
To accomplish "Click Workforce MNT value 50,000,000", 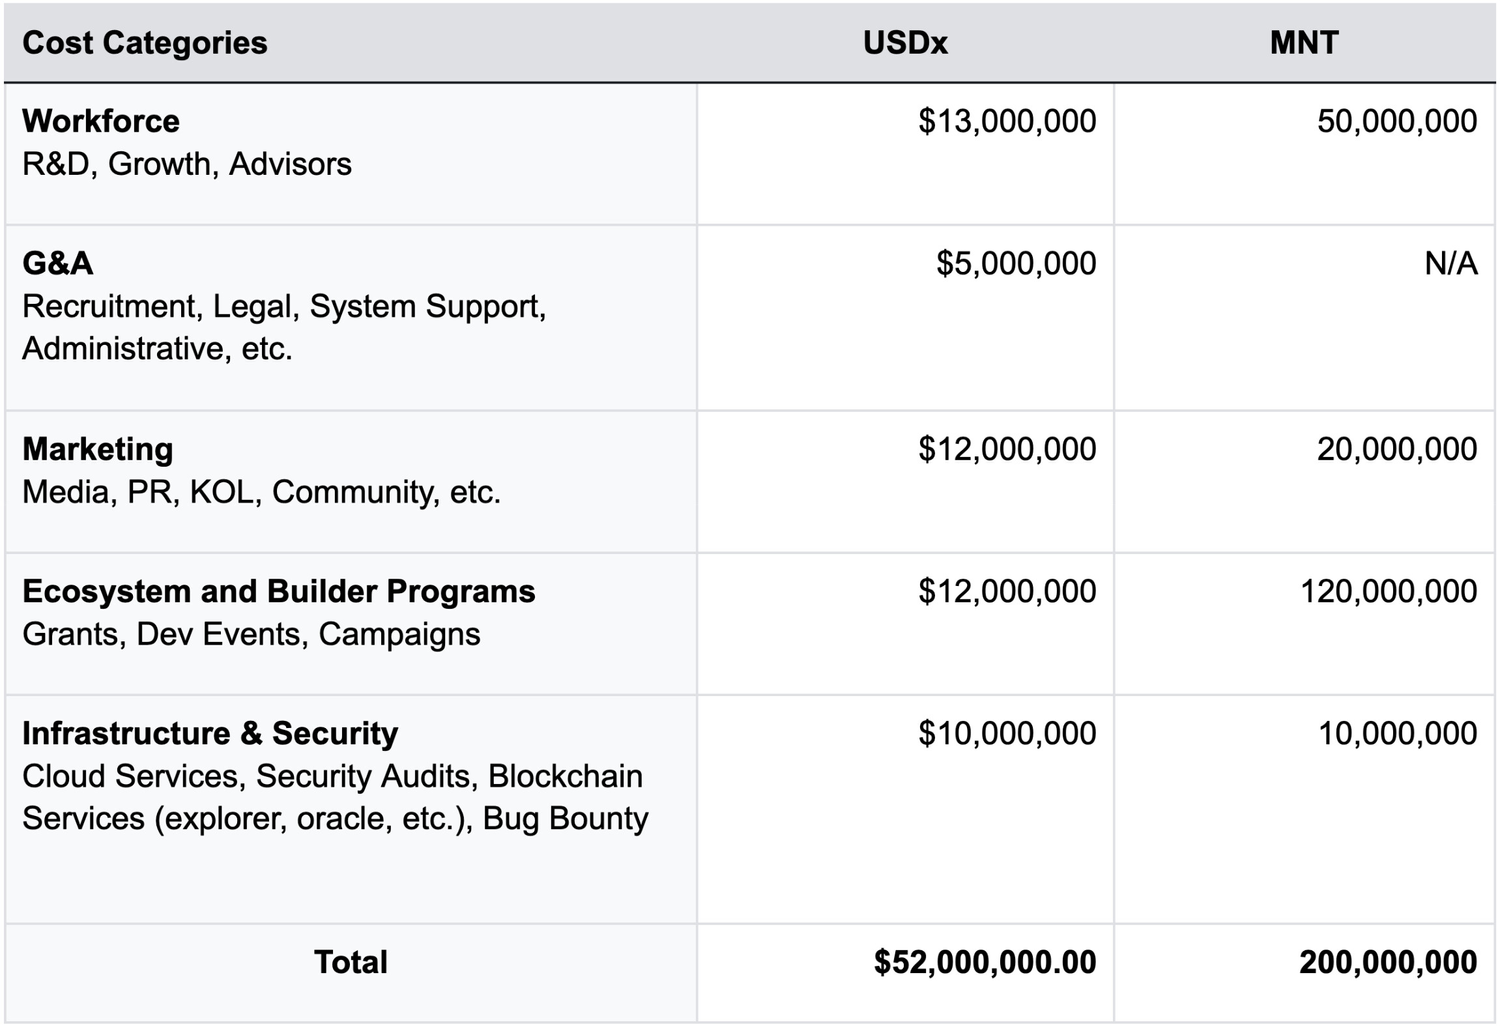I will pos(1396,121).
